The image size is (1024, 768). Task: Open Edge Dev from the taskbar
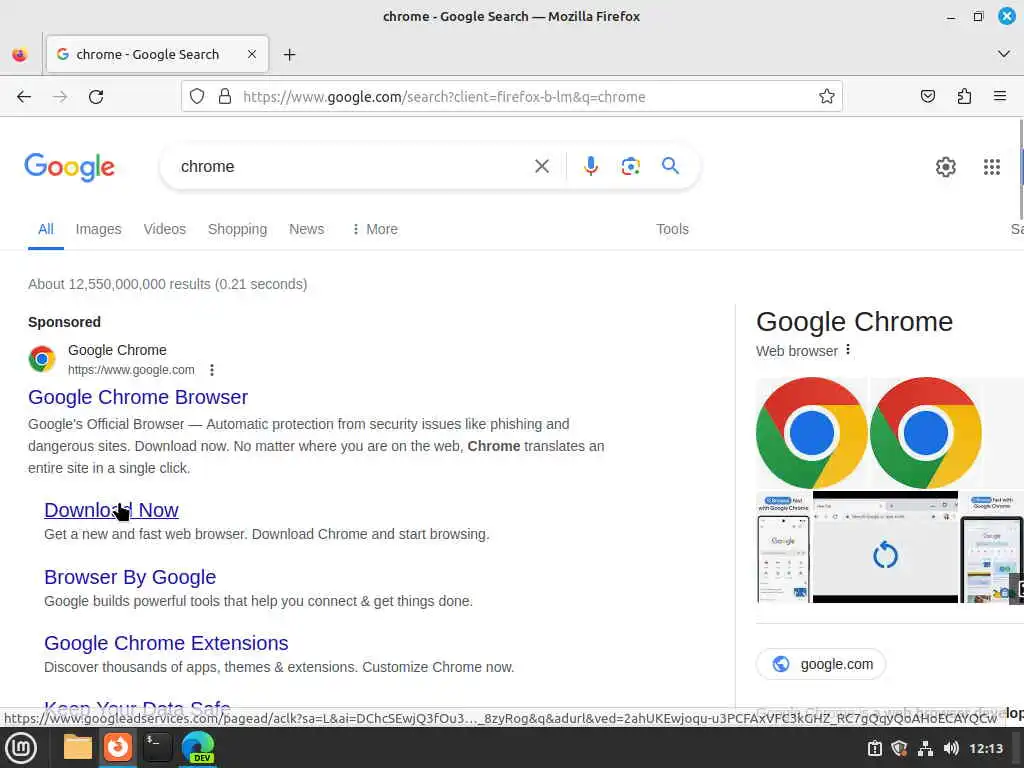(198, 747)
